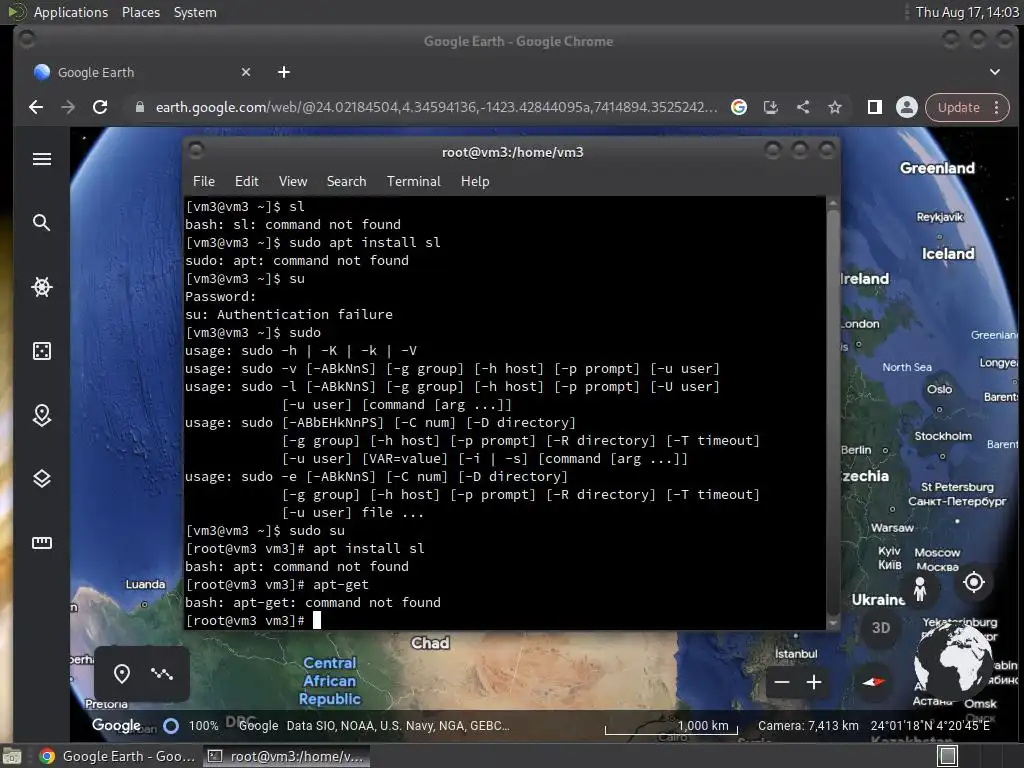Switch to root@vm3 terminal taskbar entry
This screenshot has width=1024, height=768.
pyautogui.click(x=286, y=756)
